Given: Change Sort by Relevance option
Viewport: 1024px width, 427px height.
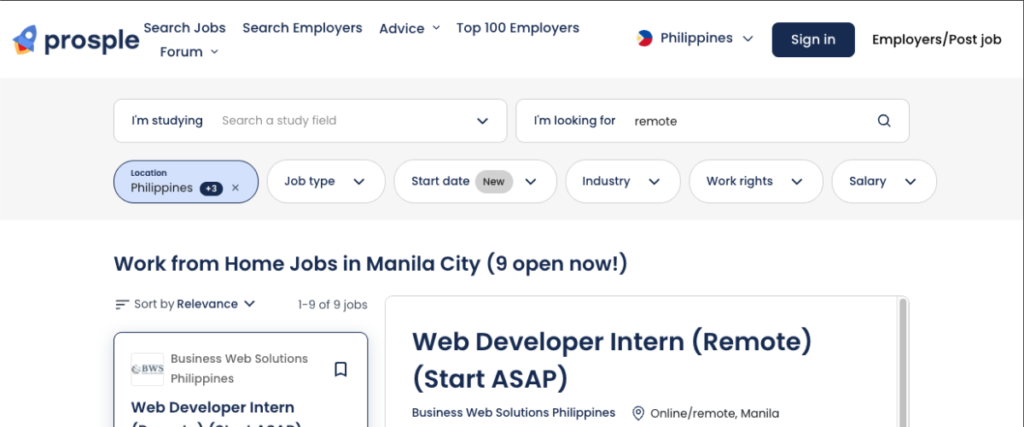Looking at the screenshot, I should pos(215,304).
